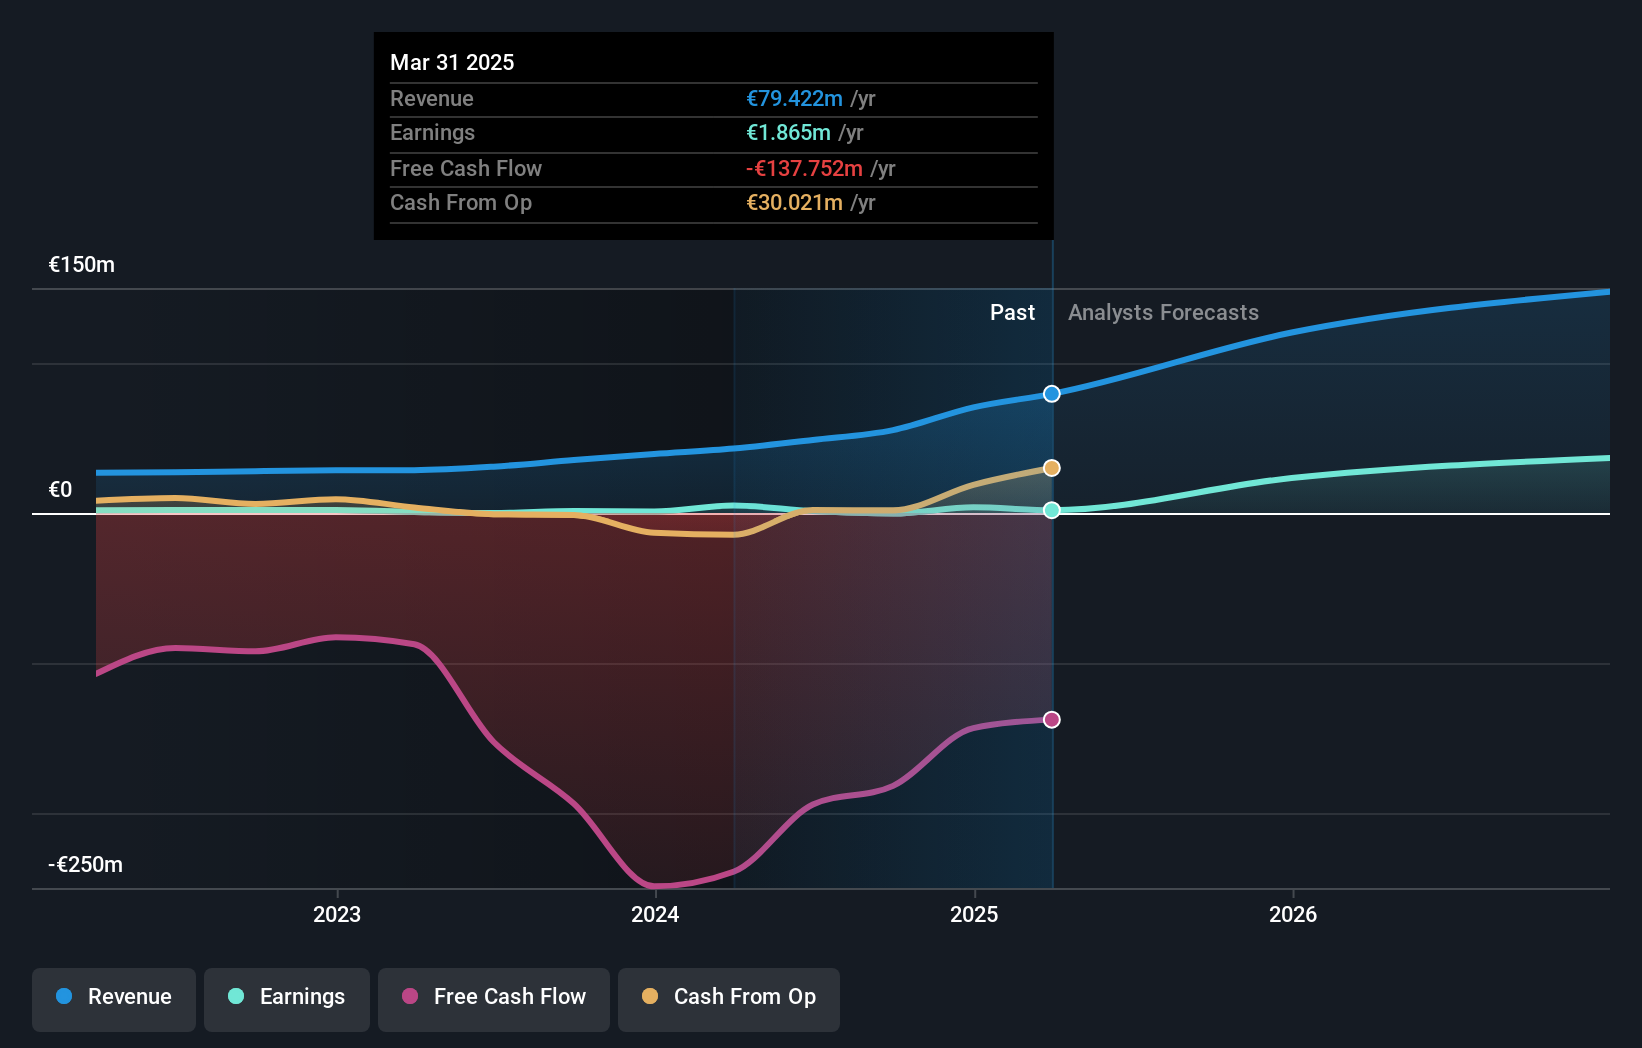The width and height of the screenshot is (1642, 1048).
Task: Click the Cash From Op legend button
Action: click(x=728, y=999)
